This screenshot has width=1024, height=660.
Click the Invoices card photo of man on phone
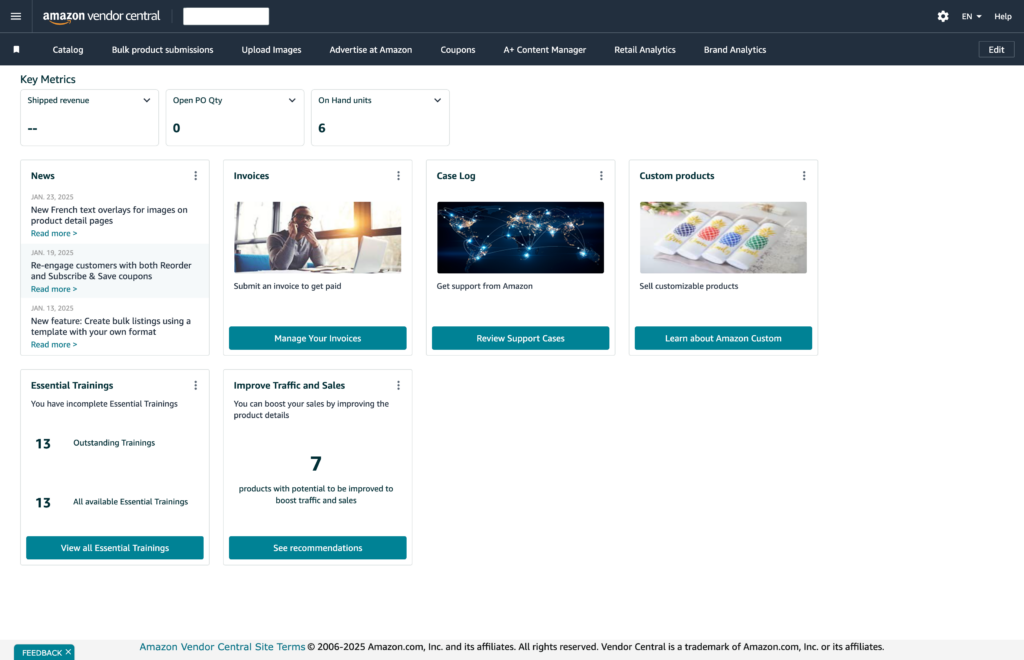point(317,237)
